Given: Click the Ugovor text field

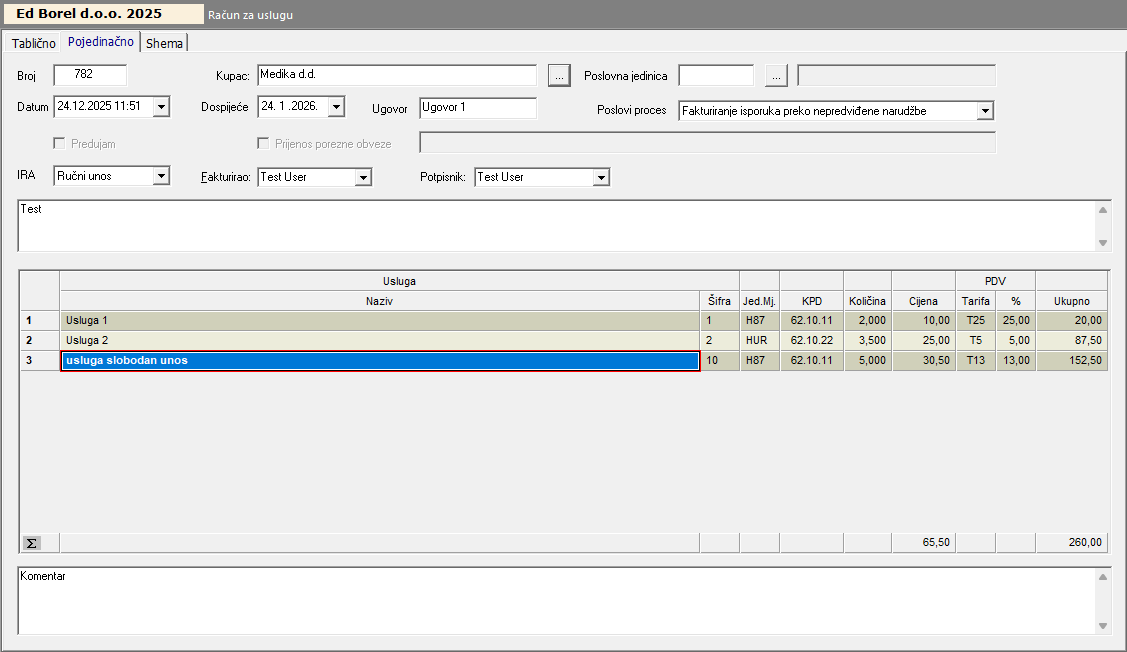Looking at the screenshot, I should [x=478, y=107].
